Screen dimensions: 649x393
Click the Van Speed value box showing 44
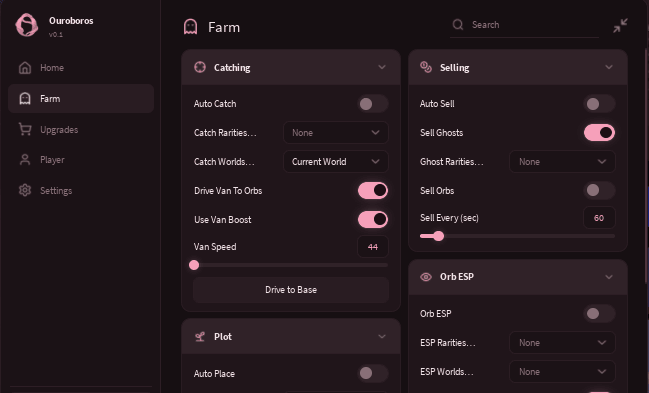(373, 247)
